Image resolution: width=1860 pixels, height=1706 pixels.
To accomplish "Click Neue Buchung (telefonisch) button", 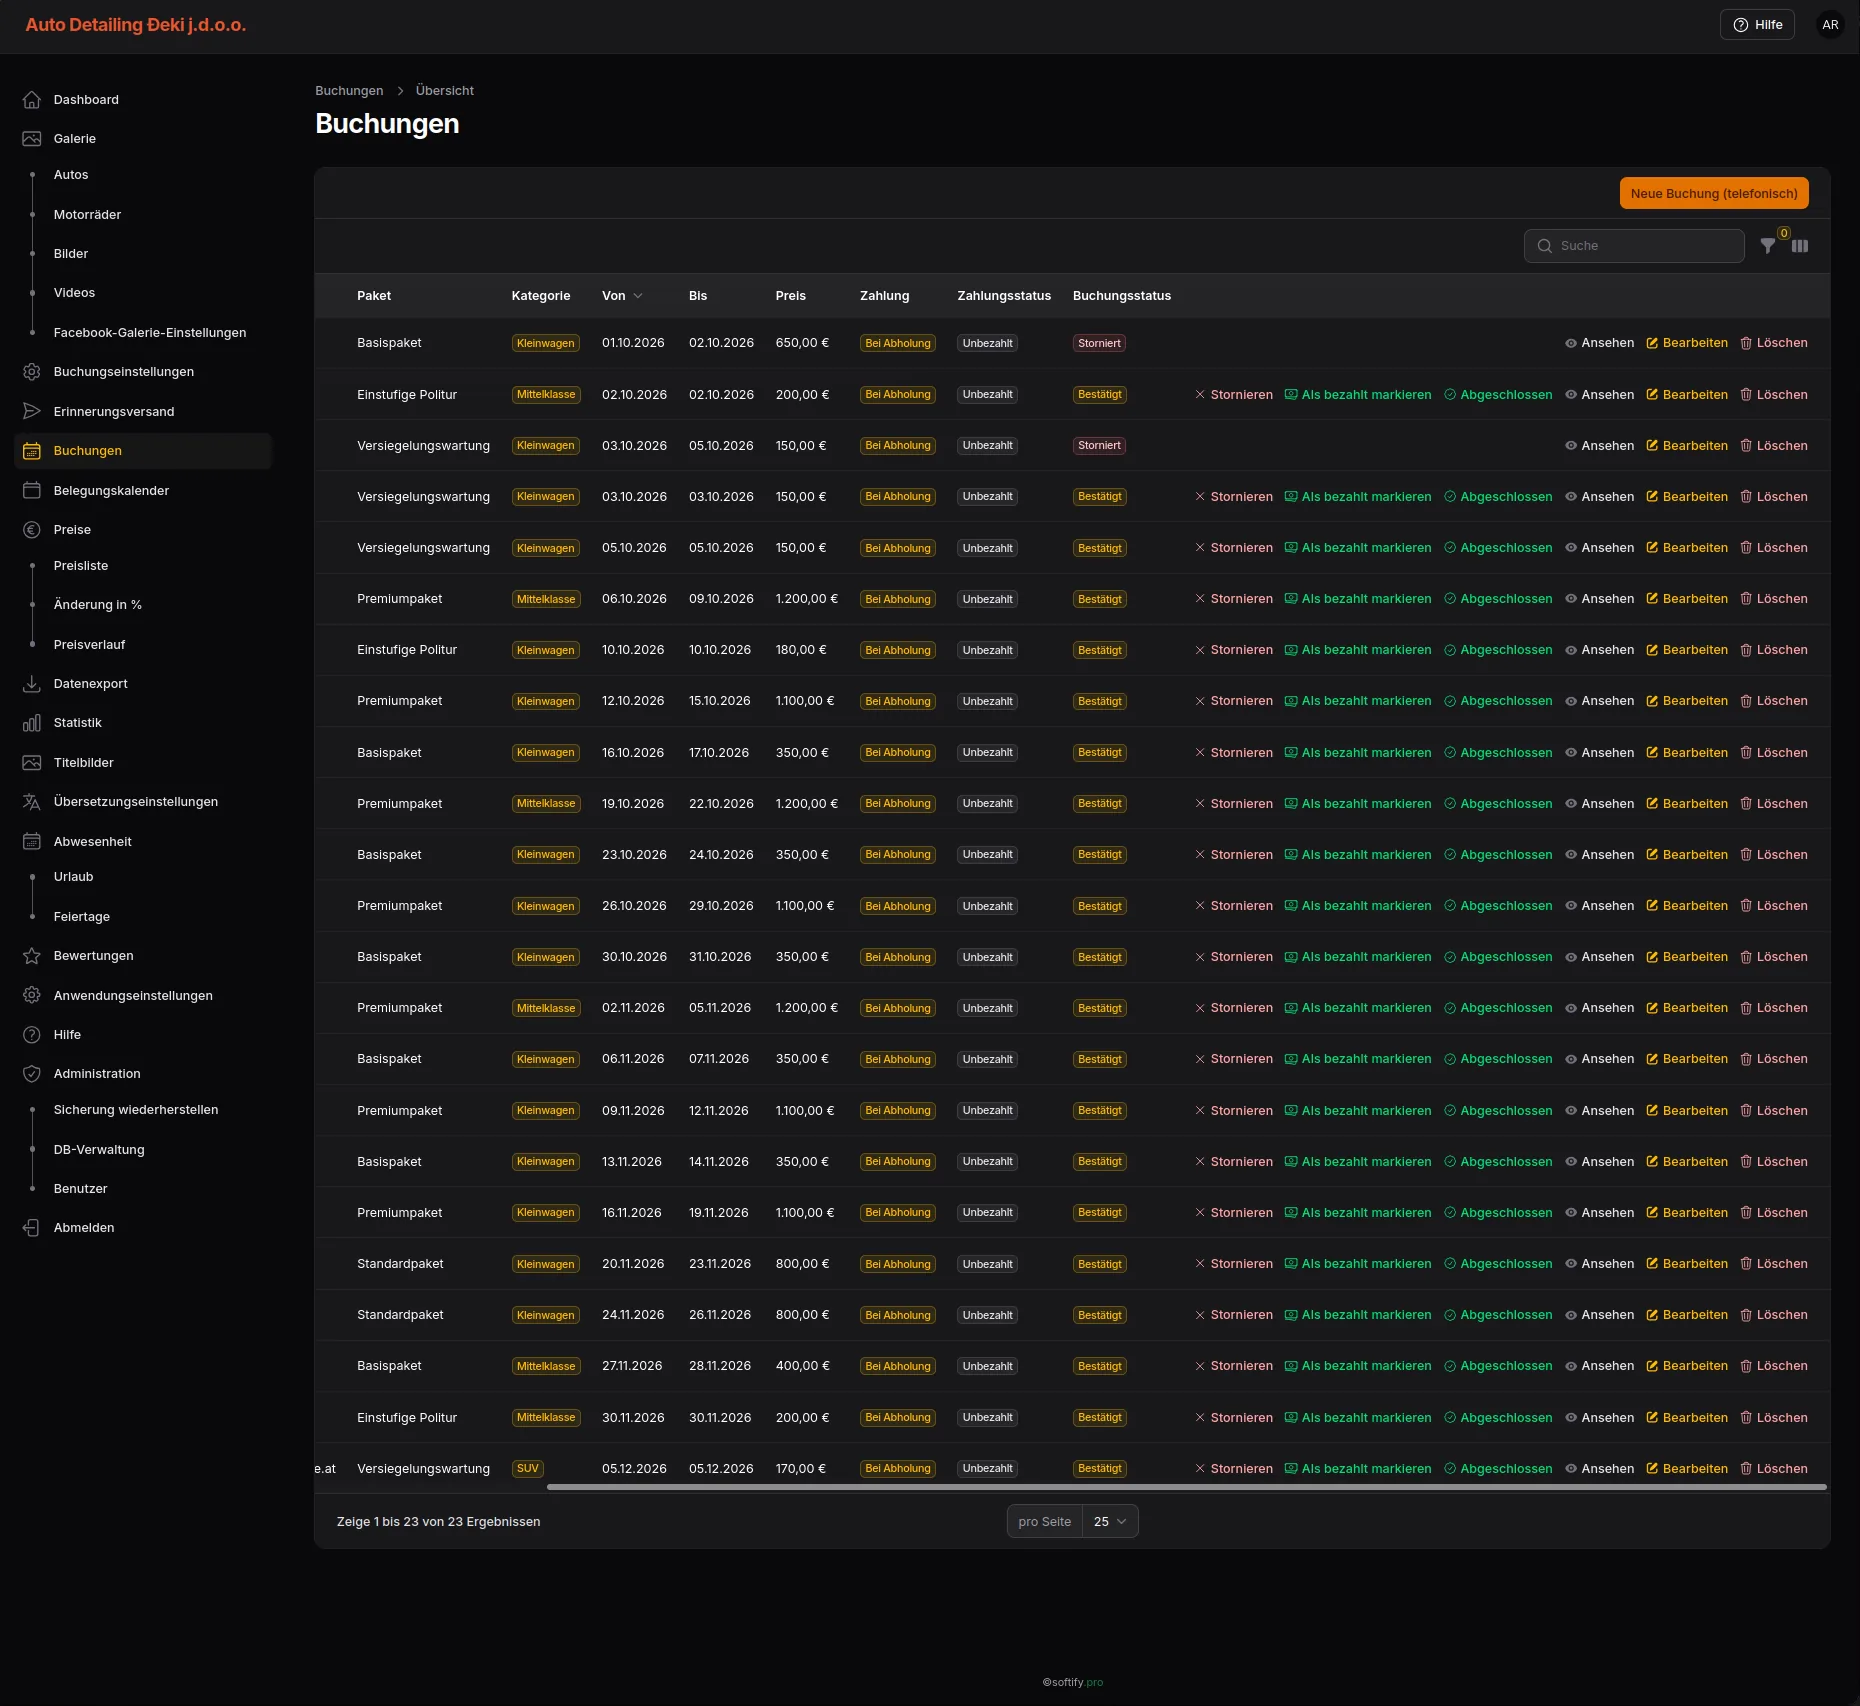I will (x=1714, y=194).
